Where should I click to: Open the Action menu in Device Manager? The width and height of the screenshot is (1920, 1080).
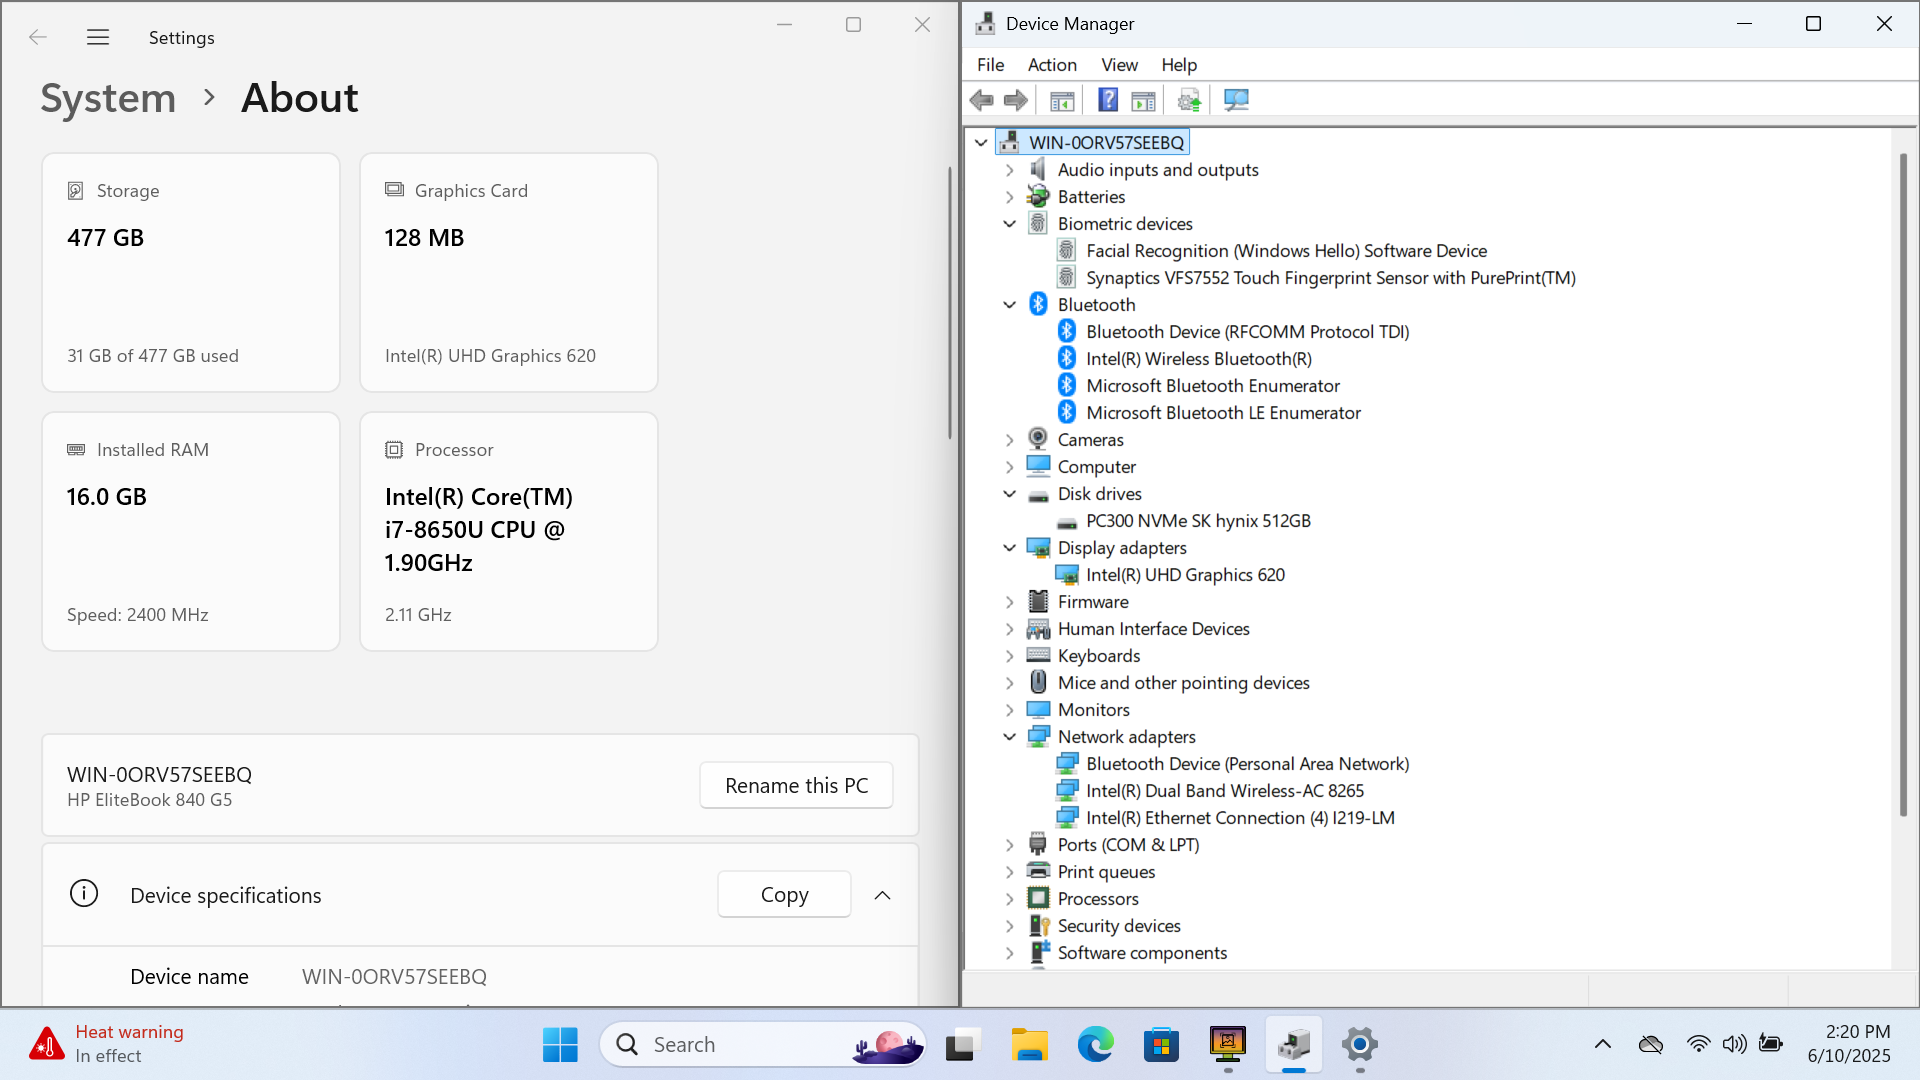point(1052,65)
